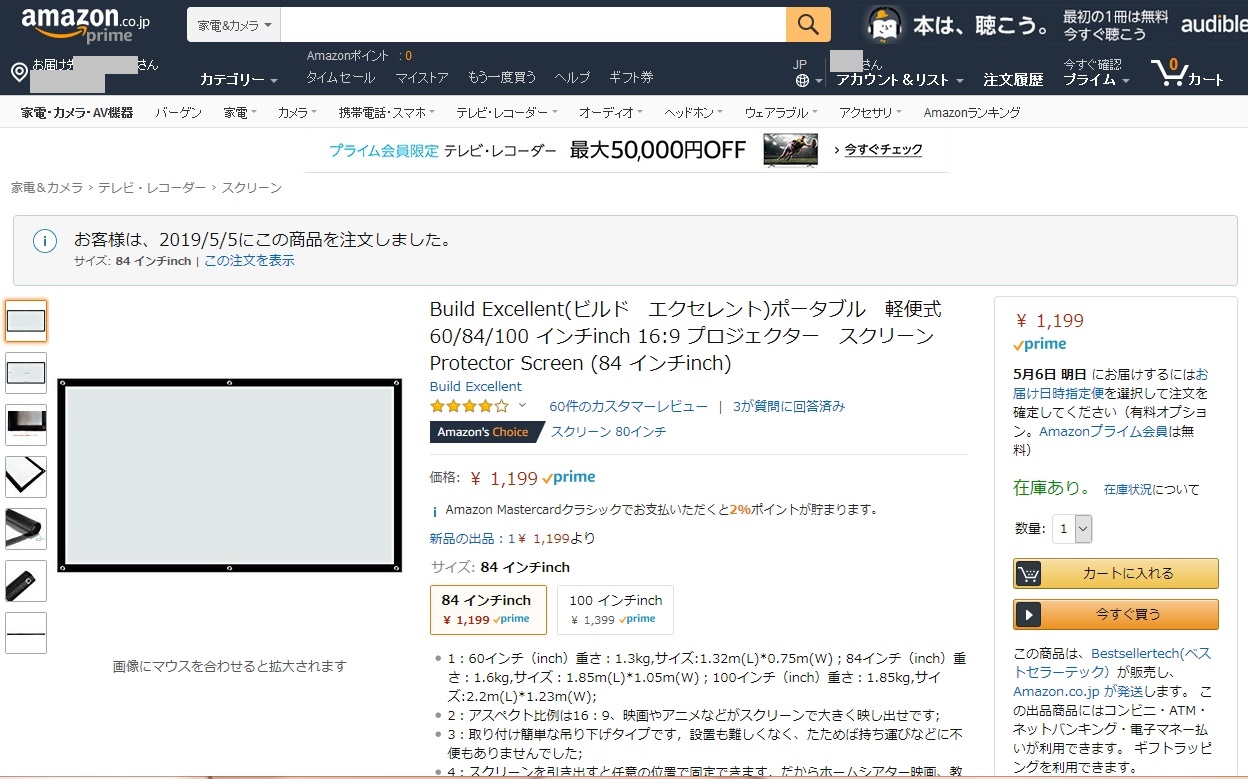Click the info icon in order notice
This screenshot has height=779, width=1248.
pos(44,241)
